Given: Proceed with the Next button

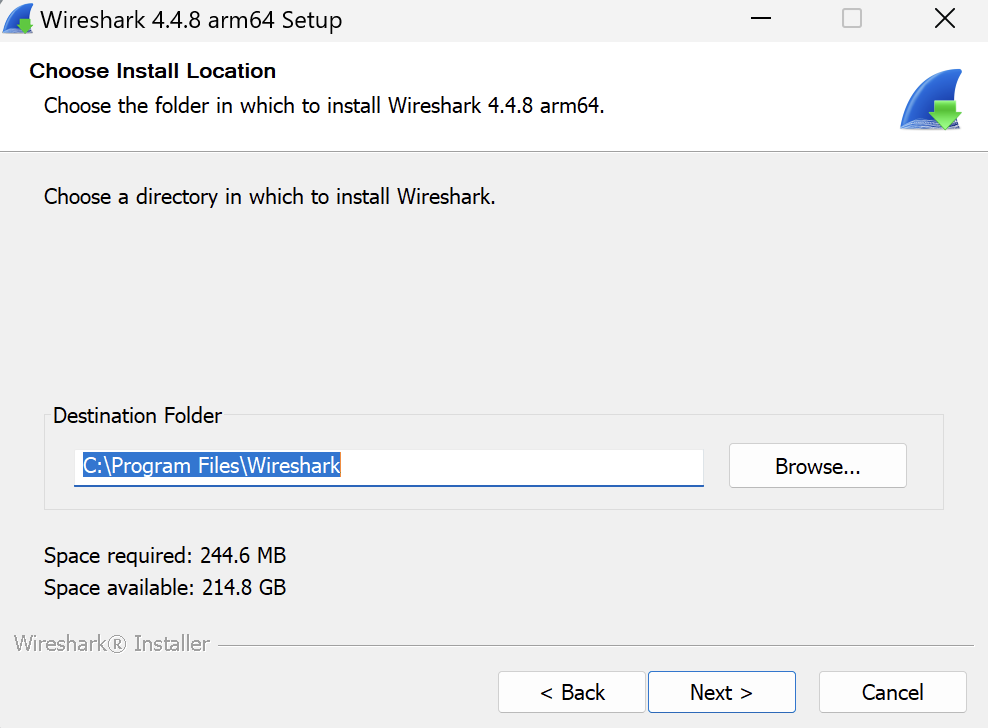Looking at the screenshot, I should (721, 692).
